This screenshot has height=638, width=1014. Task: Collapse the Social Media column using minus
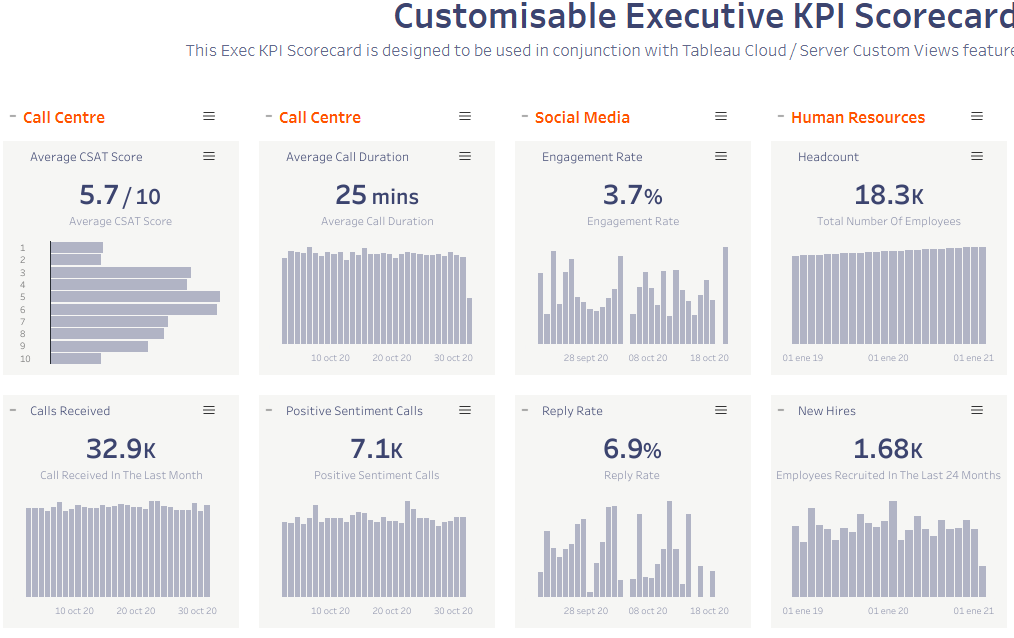(525, 117)
